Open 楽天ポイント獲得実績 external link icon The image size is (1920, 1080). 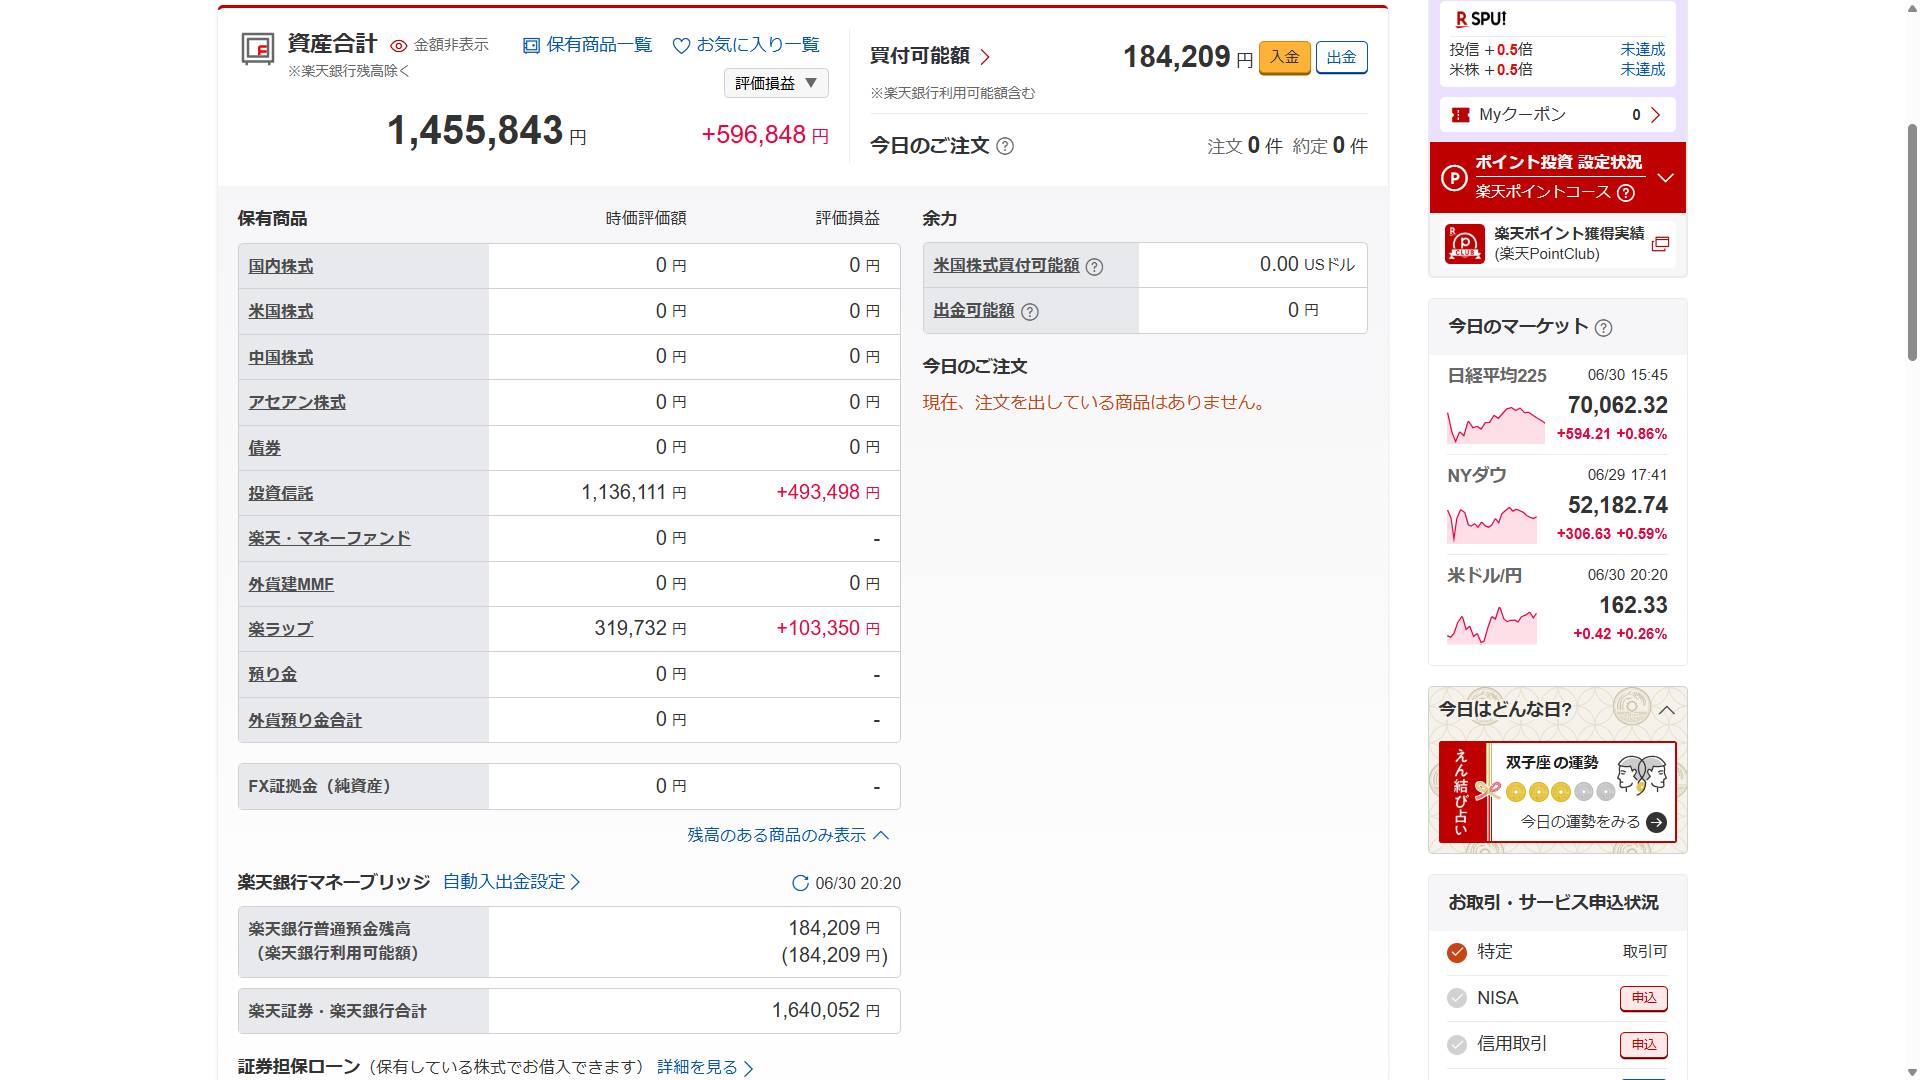pos(1660,244)
